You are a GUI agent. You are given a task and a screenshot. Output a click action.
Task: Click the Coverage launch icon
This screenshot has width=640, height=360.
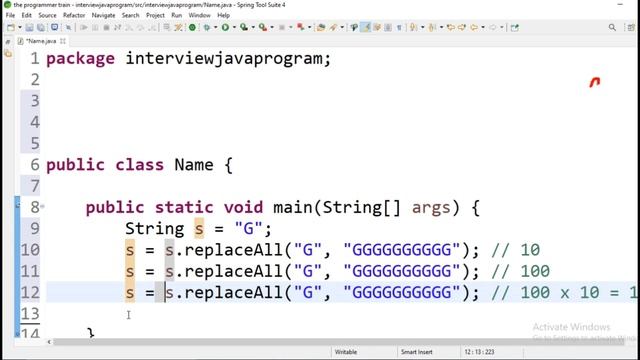click(244, 27)
